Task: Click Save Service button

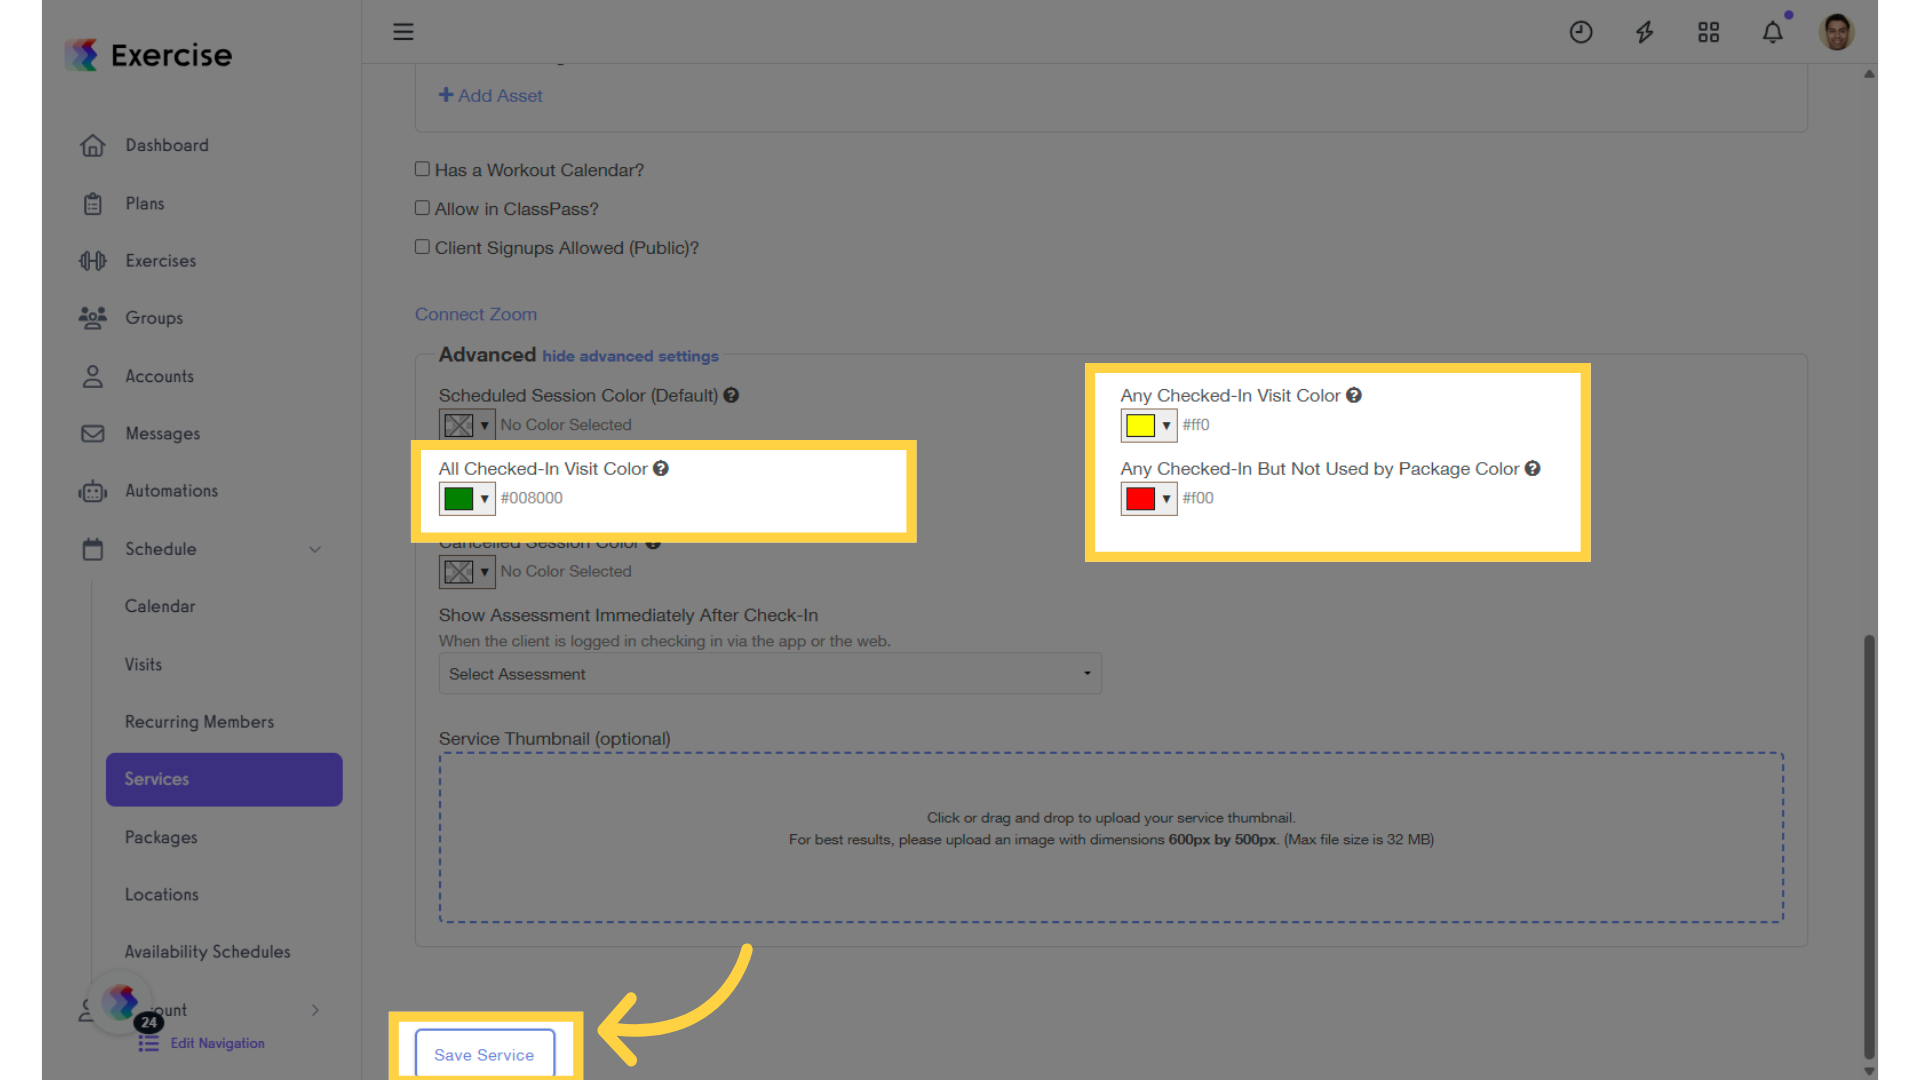Action: click(x=484, y=1054)
